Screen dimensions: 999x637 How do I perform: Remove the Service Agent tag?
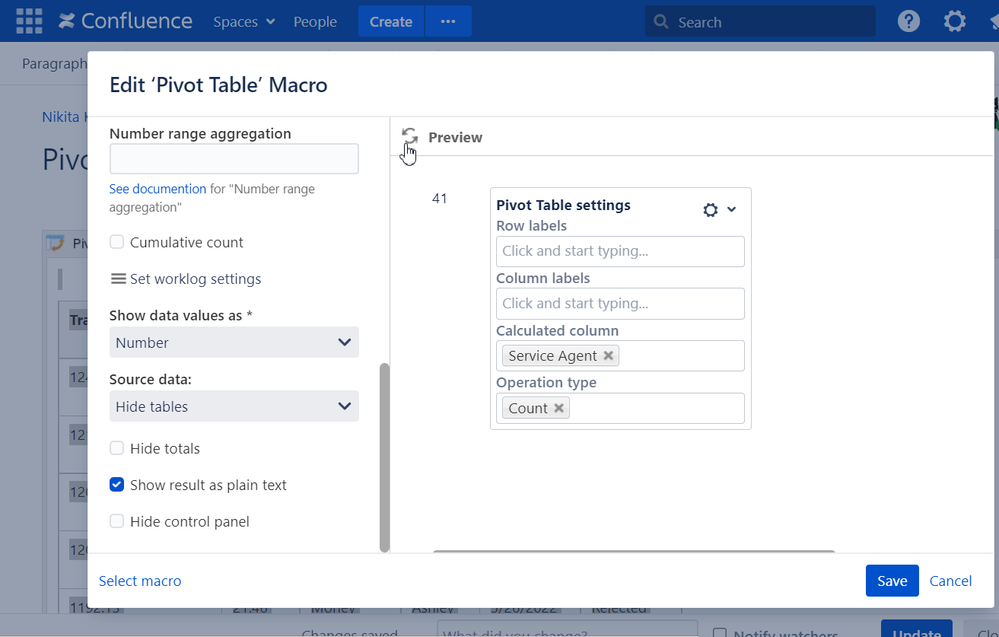[608, 355]
